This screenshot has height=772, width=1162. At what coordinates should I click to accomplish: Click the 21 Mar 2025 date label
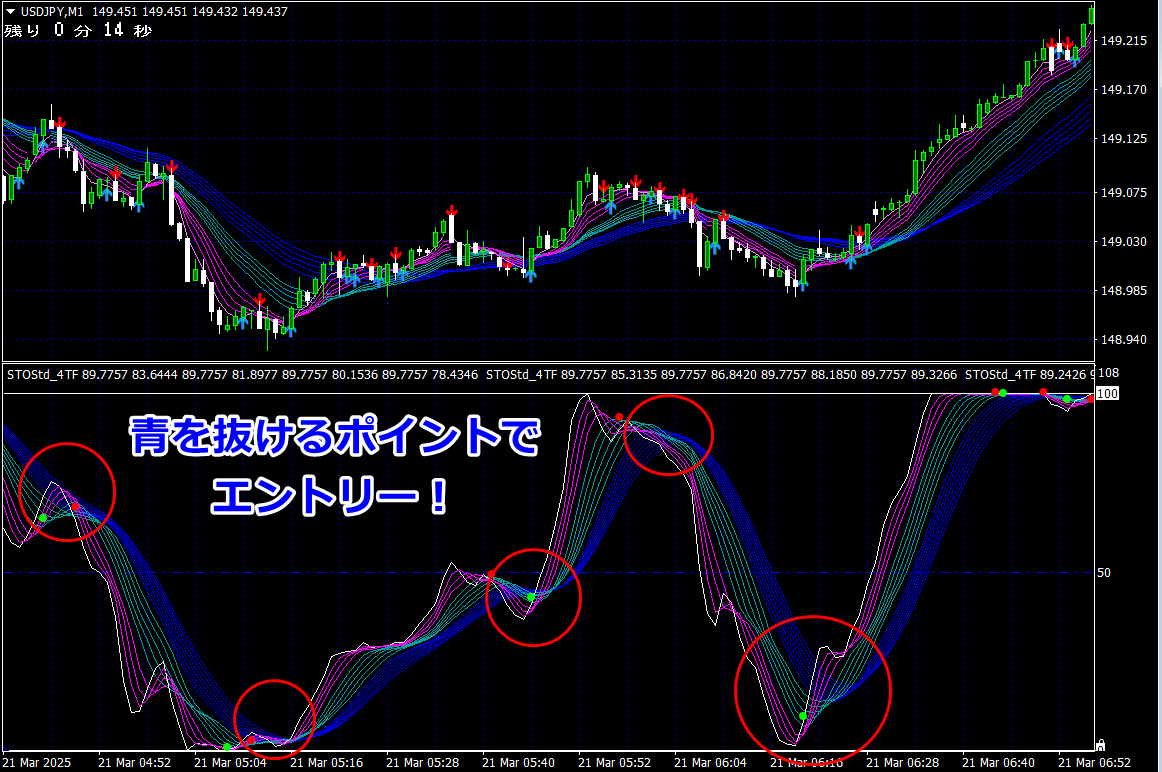click(x=37, y=762)
